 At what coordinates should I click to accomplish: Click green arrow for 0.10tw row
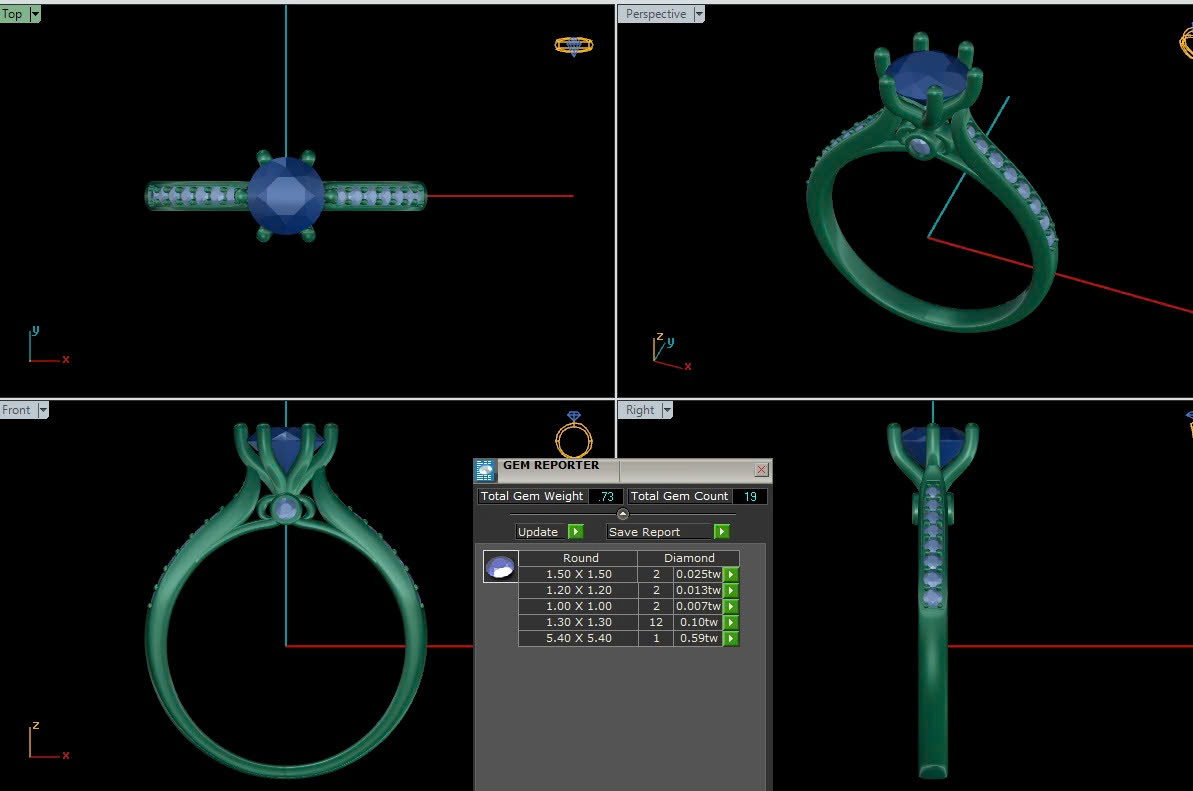click(731, 623)
